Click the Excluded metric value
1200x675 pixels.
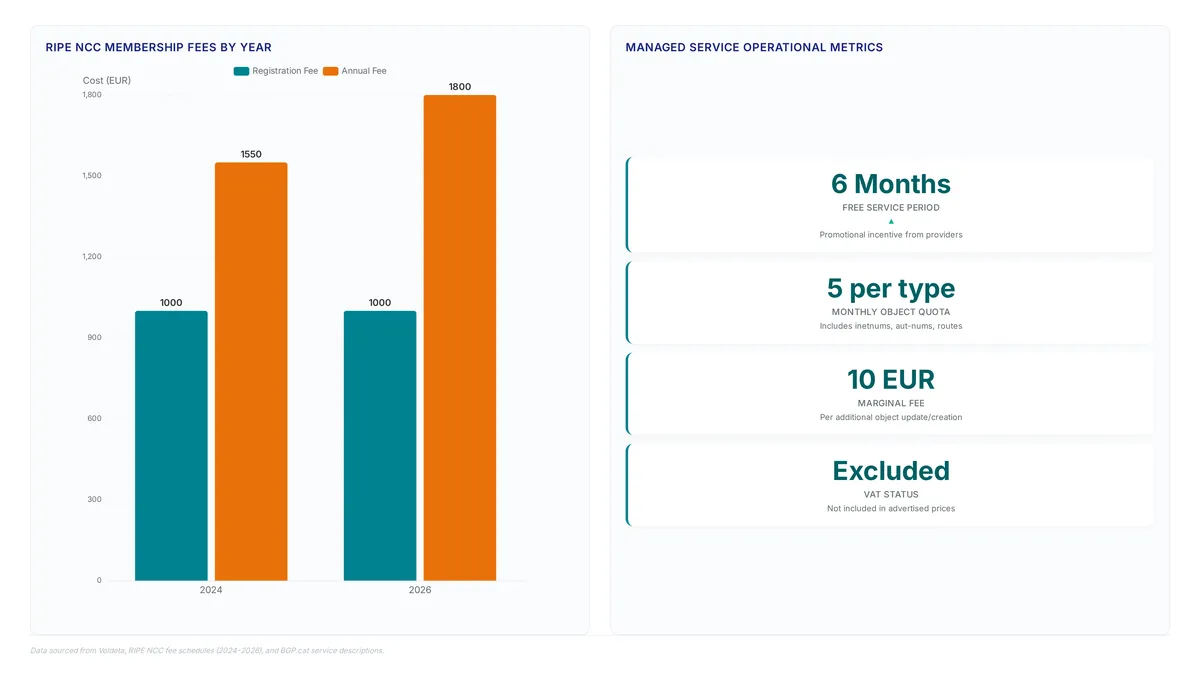(891, 471)
